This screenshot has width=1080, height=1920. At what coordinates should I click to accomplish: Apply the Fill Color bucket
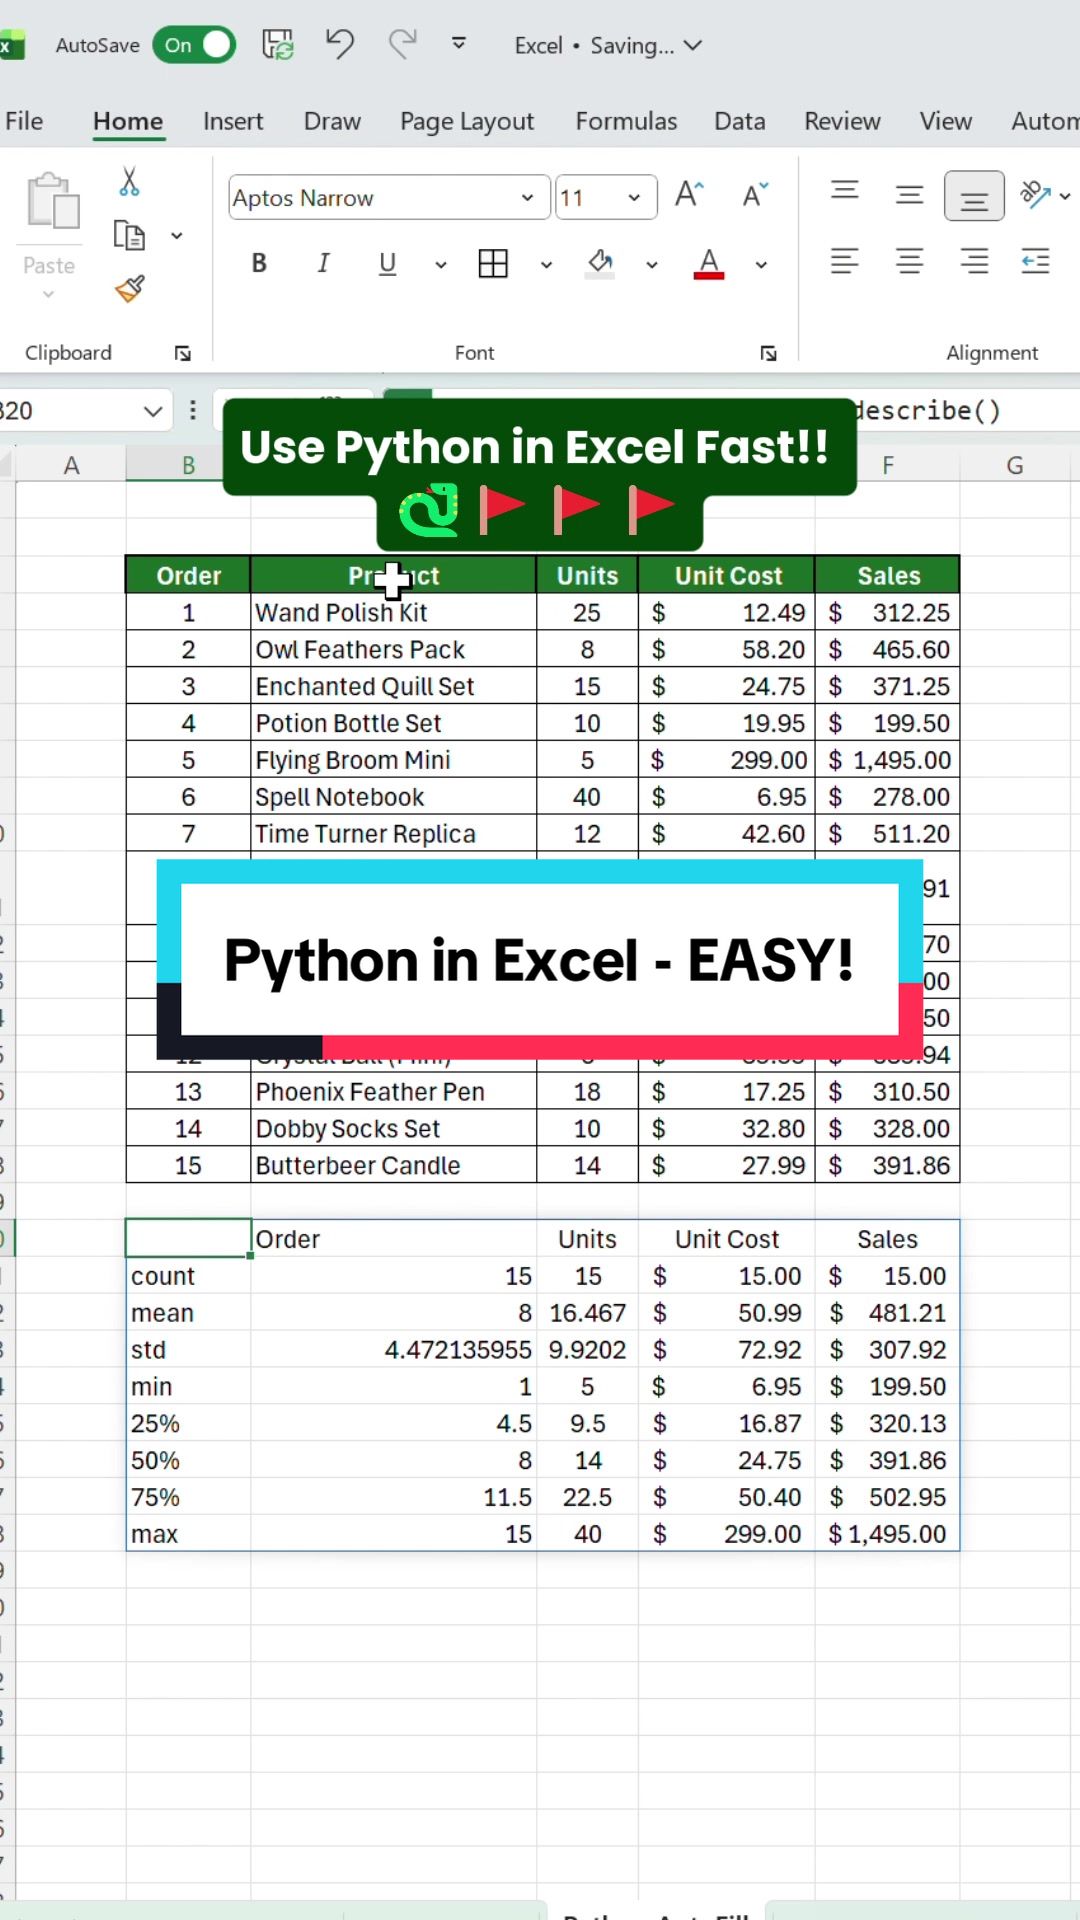[600, 263]
